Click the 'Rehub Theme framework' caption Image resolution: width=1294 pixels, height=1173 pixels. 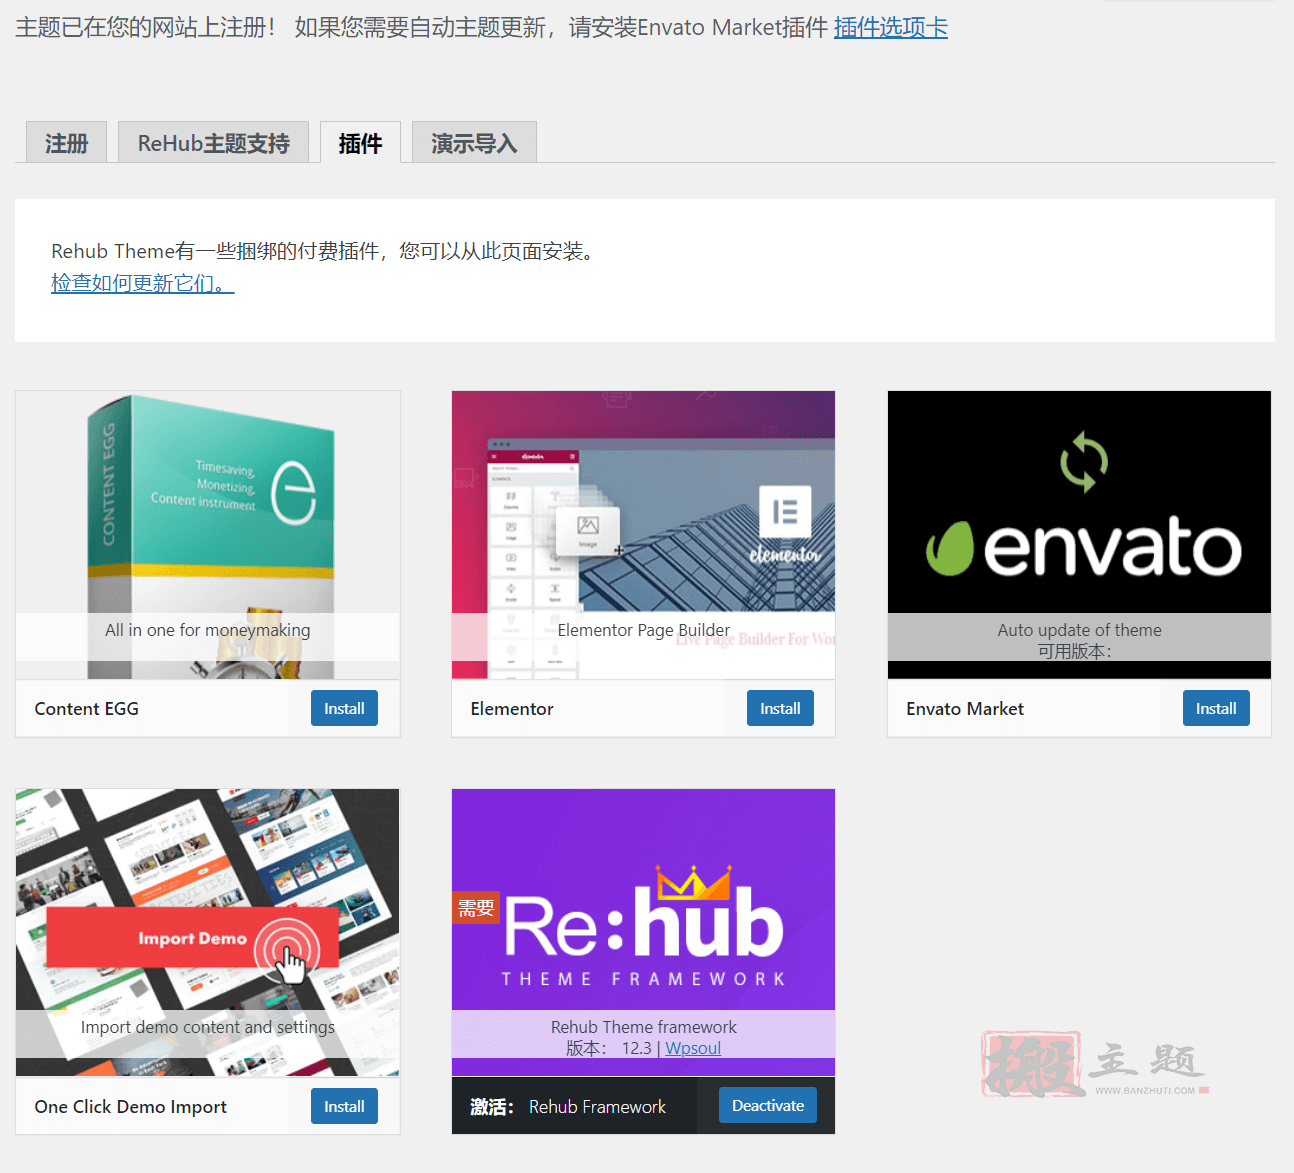[x=644, y=1027]
